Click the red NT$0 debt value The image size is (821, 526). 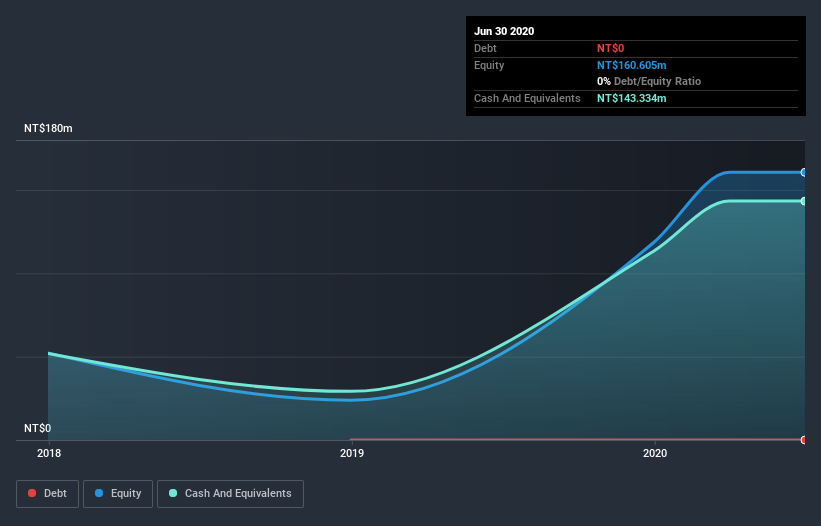click(x=611, y=48)
